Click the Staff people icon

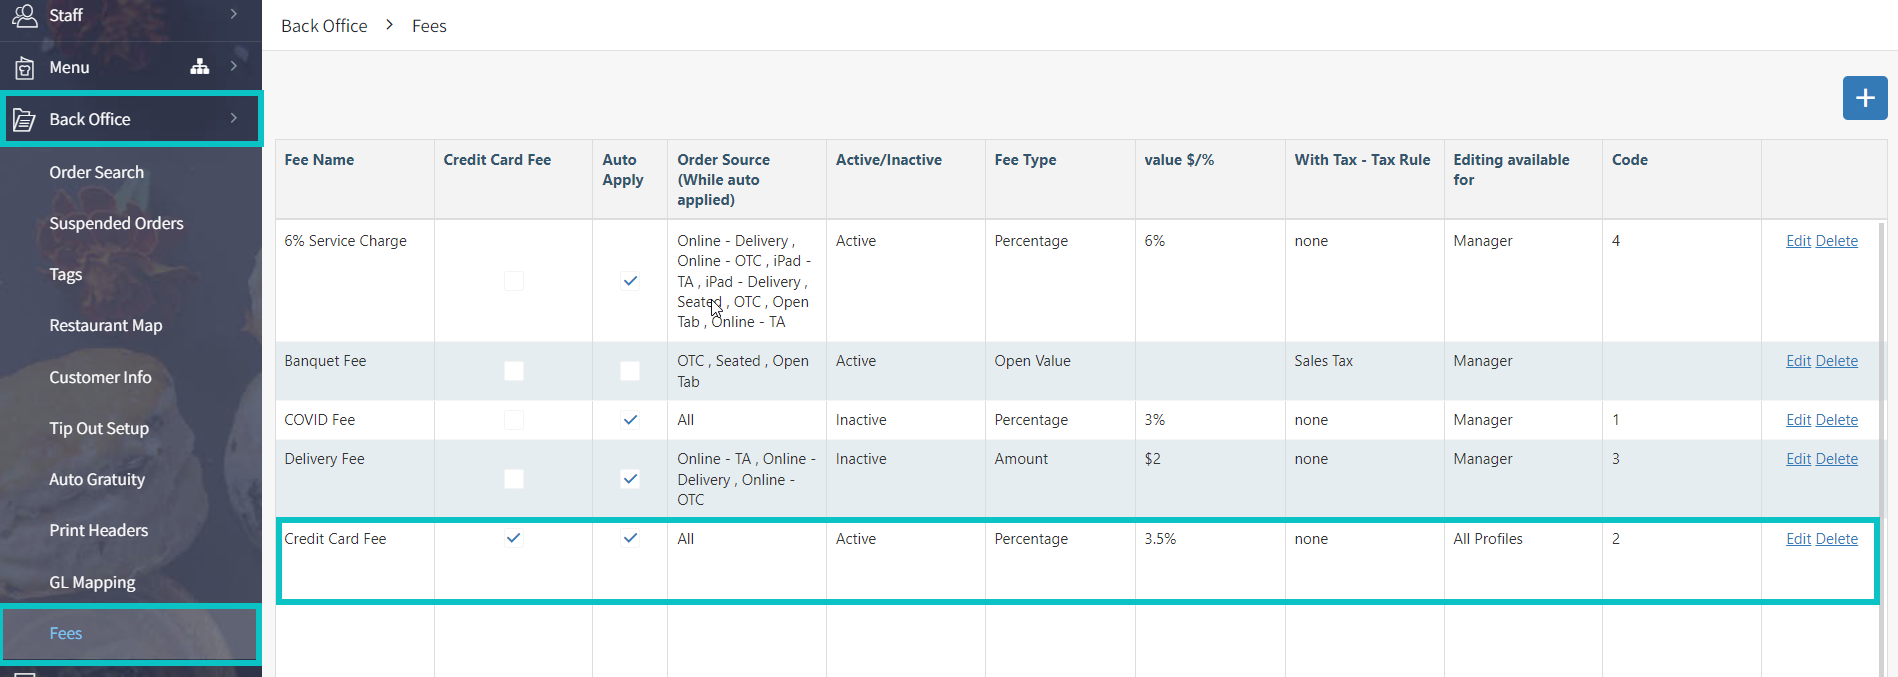(x=25, y=14)
